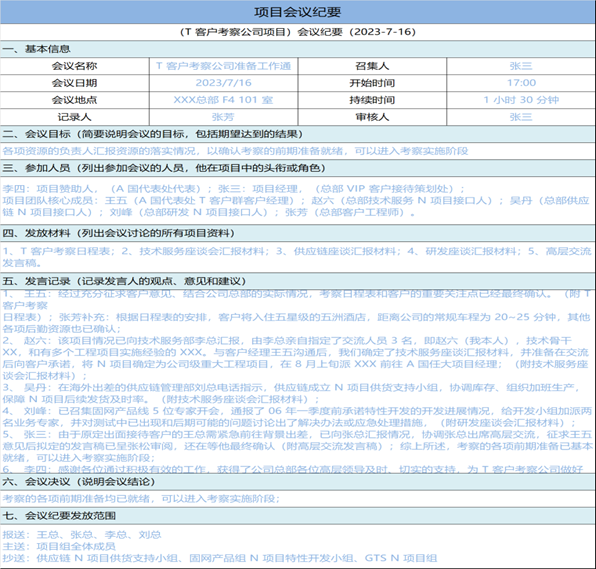Click the meeting location XXX总部 F4 101室
The image size is (596, 569).
(224, 100)
